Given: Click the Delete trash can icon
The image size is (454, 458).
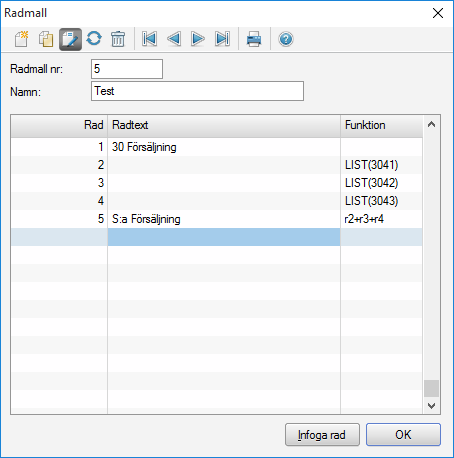Looking at the screenshot, I should click(x=118, y=39).
